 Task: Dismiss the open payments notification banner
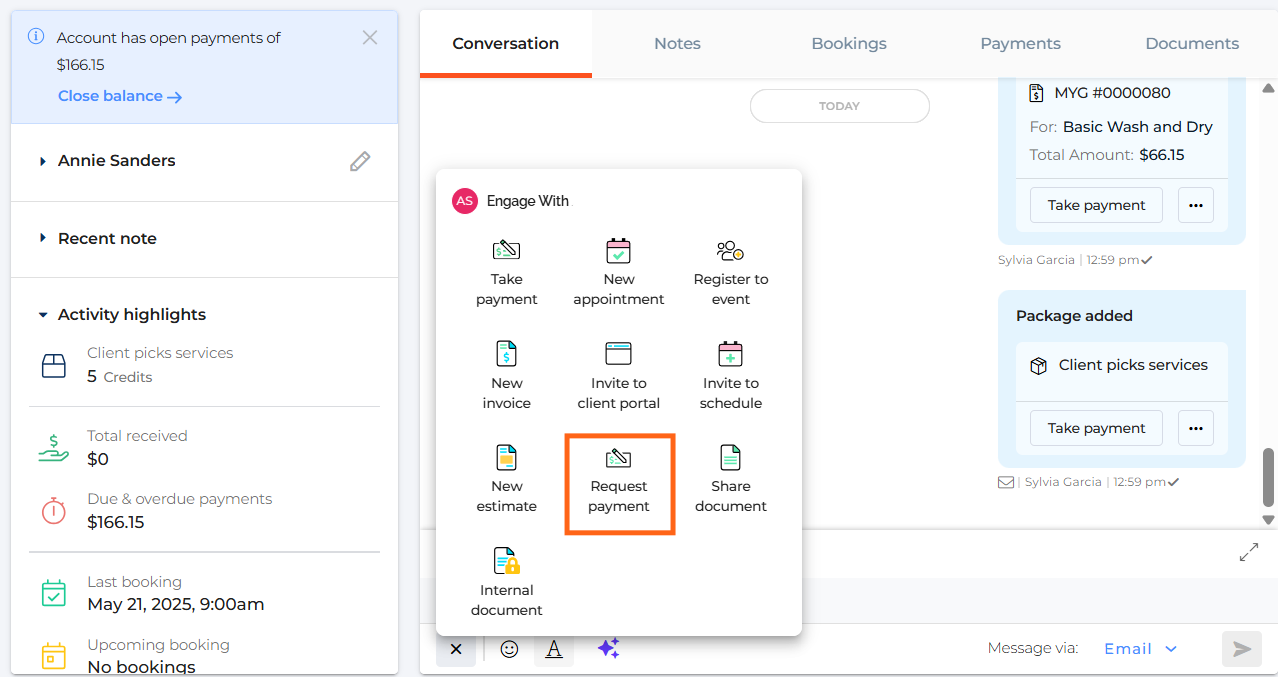[x=370, y=38]
